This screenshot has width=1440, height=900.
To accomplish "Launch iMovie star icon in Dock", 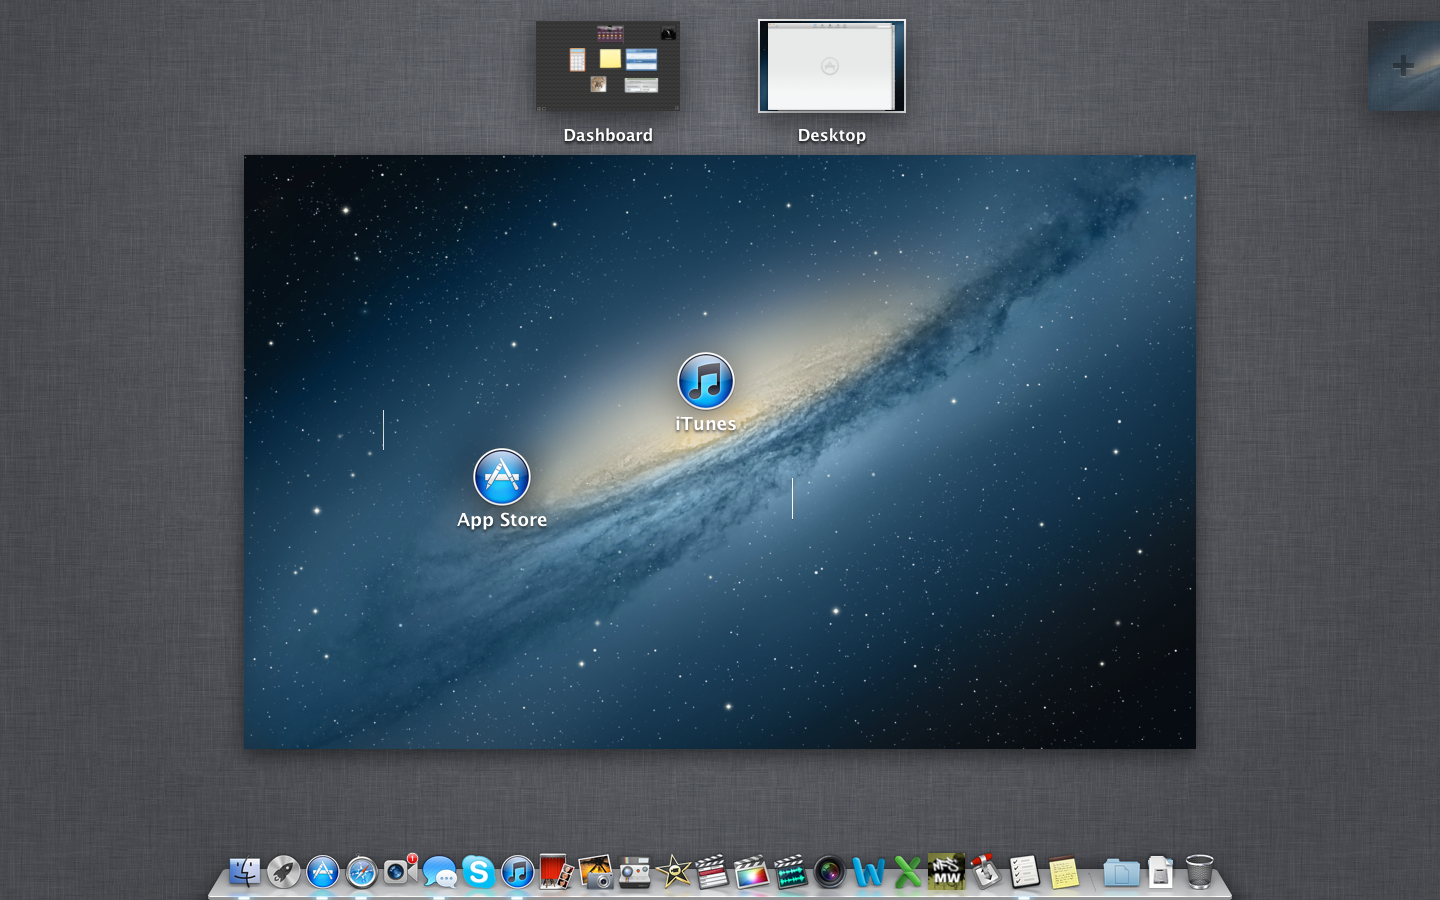I will [x=674, y=872].
